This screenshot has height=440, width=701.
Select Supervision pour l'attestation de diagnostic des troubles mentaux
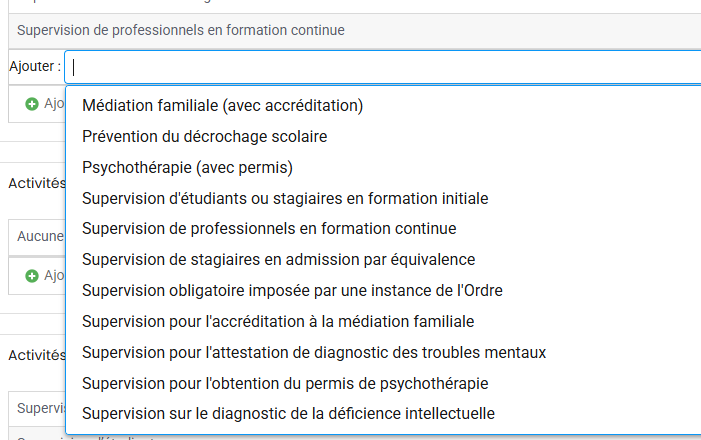[314, 352]
